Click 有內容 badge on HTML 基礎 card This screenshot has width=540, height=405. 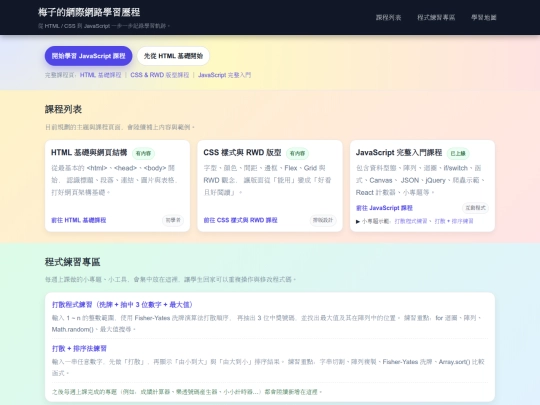click(143, 153)
